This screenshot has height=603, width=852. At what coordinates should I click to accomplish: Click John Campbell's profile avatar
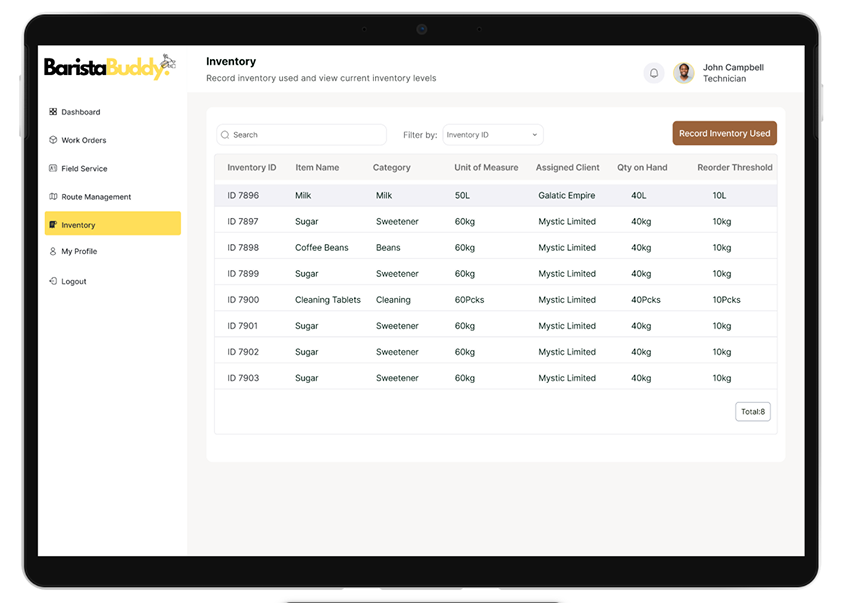click(684, 73)
